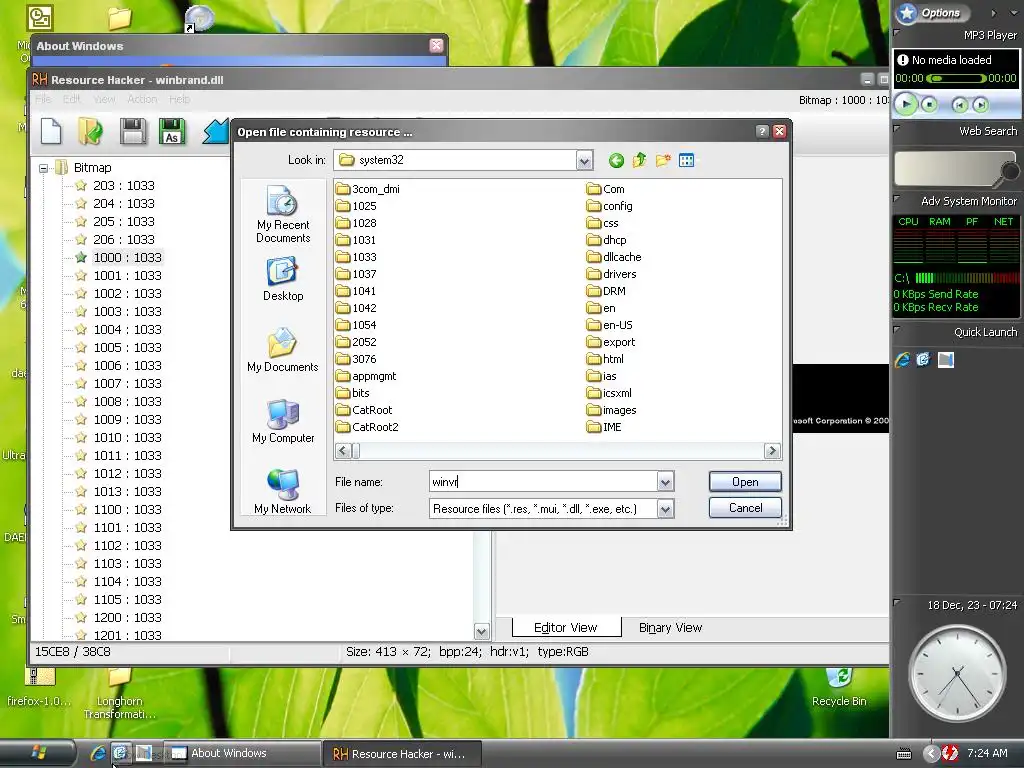Launch Internet Explorer from sidebar Quick Launch

tap(902, 359)
